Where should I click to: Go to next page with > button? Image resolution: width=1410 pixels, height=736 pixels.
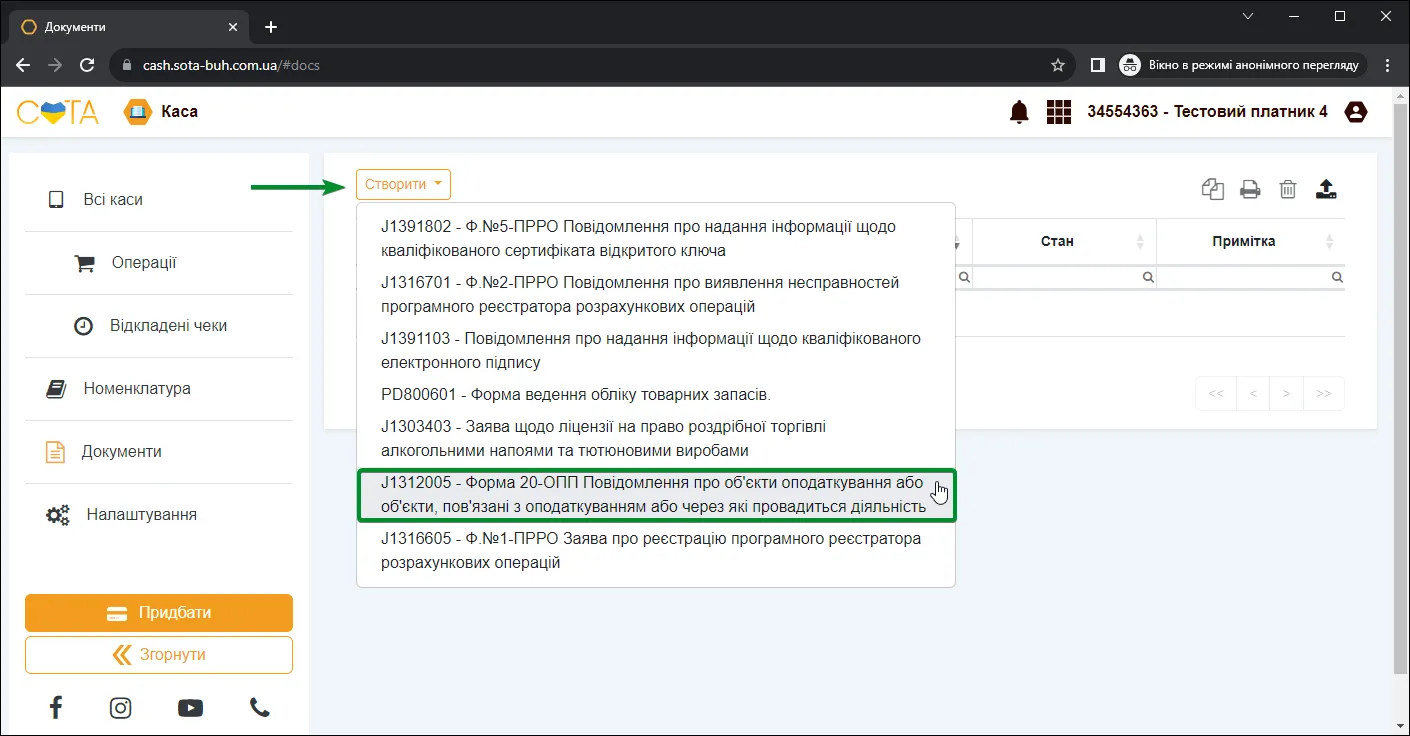tap(1286, 393)
